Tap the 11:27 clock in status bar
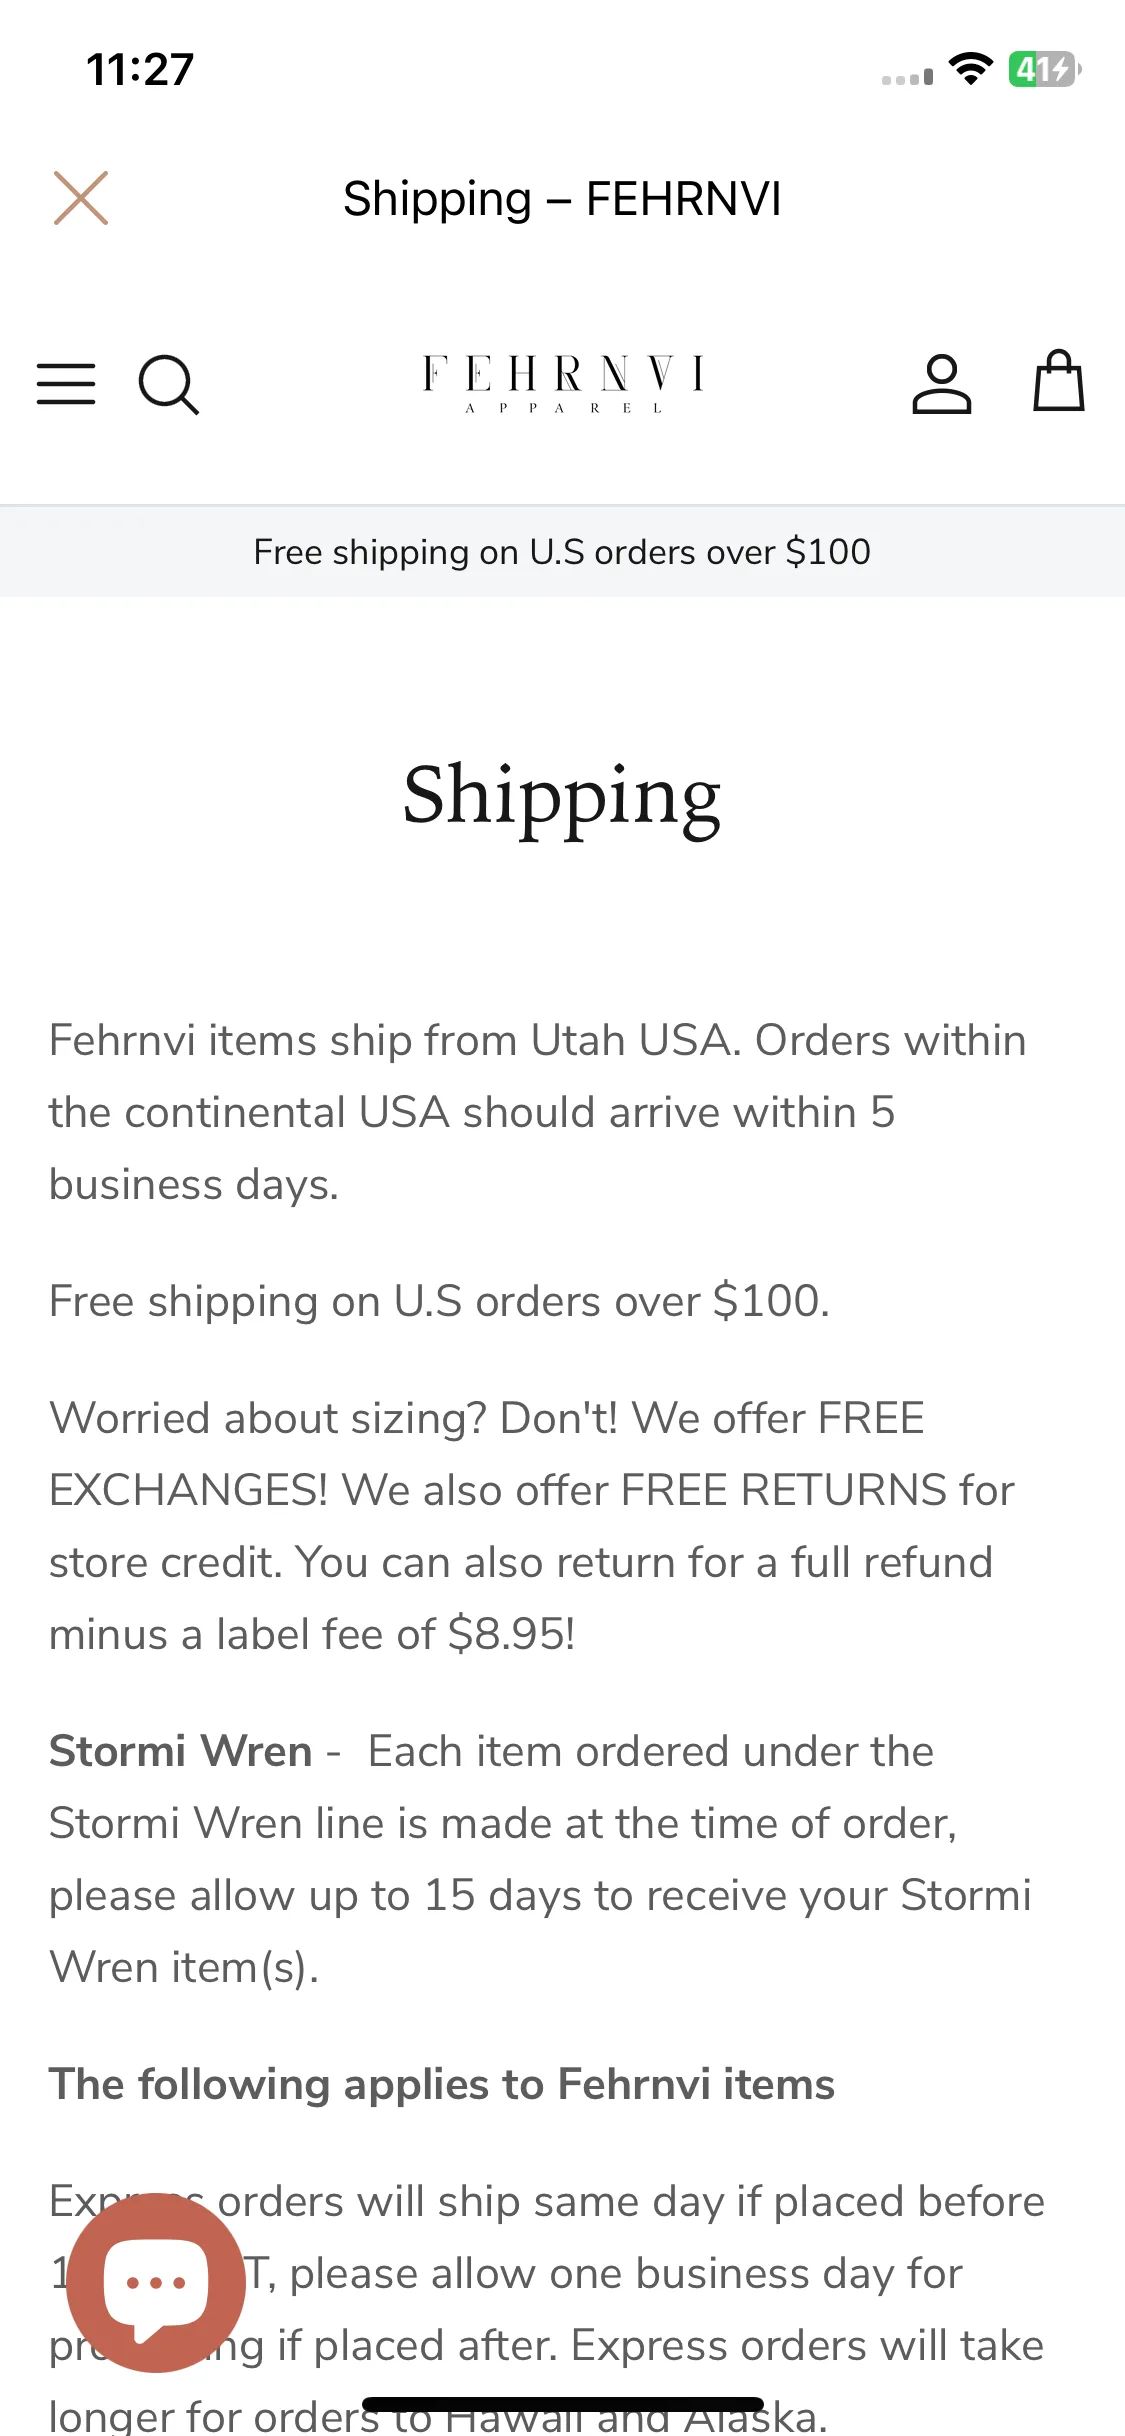The image size is (1125, 2436). coord(140,70)
